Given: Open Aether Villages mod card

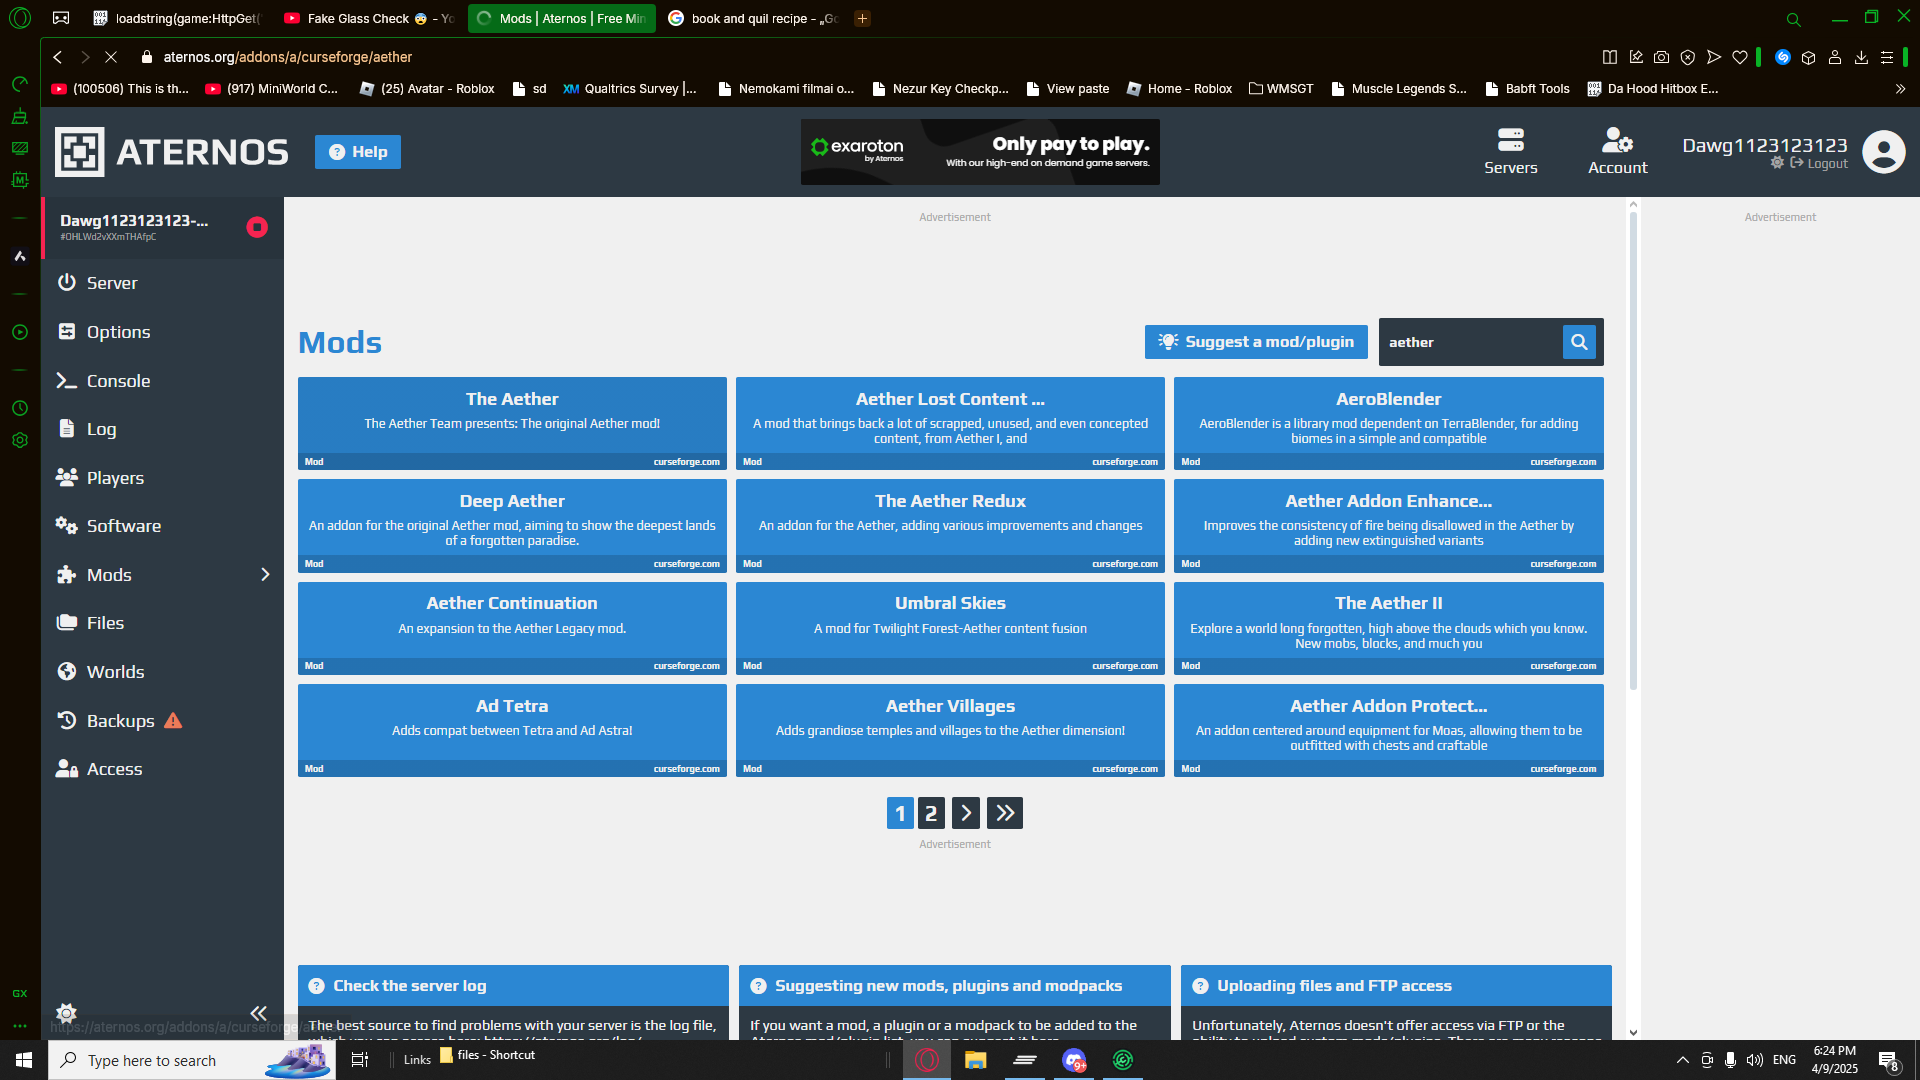Looking at the screenshot, I should (x=950, y=730).
